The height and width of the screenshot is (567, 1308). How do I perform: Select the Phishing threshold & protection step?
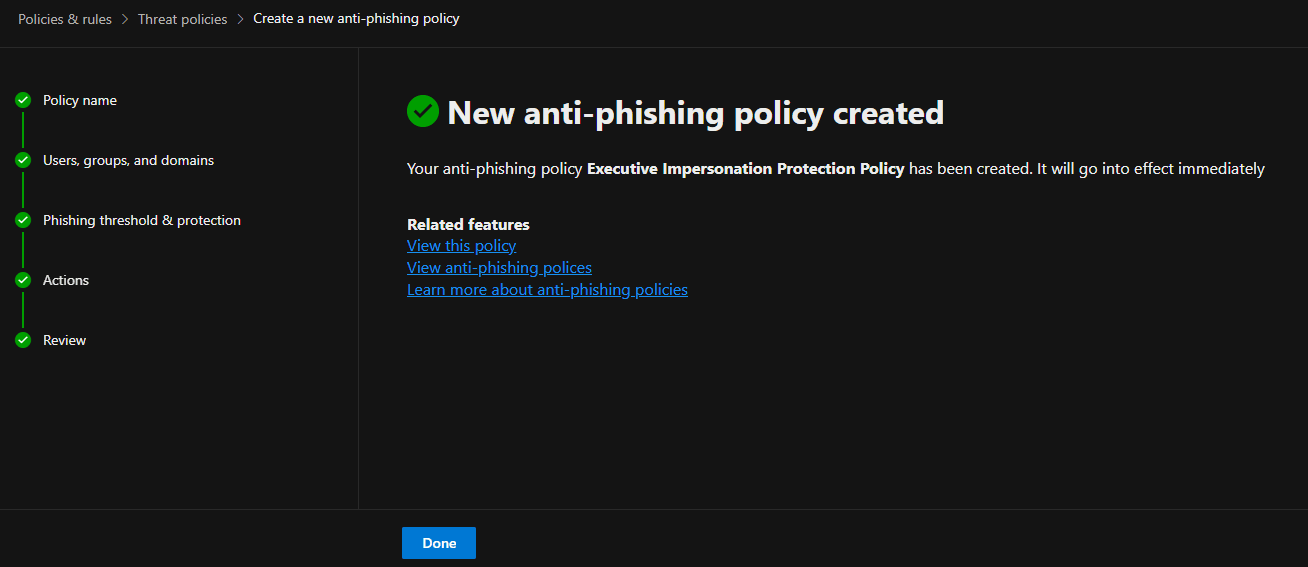[x=142, y=220]
